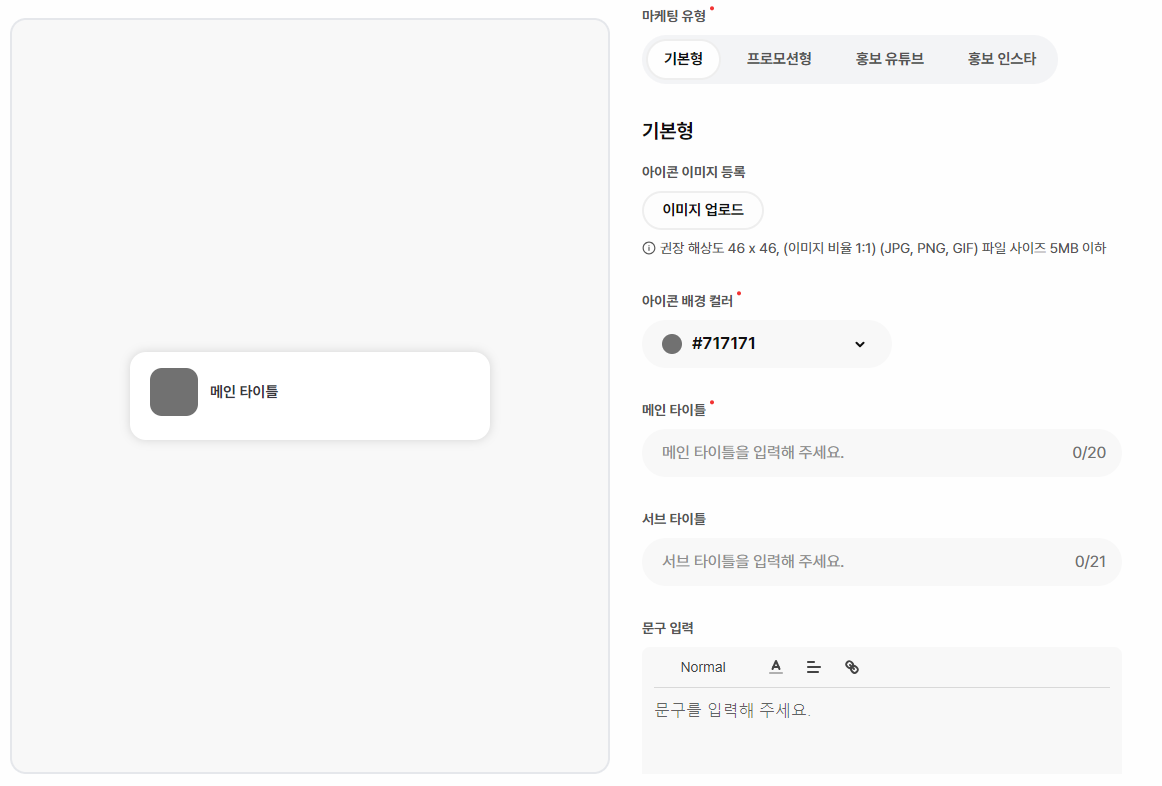1162x786 pixels.
Task: Click the 마케팅 유형 label
Action: tap(674, 16)
